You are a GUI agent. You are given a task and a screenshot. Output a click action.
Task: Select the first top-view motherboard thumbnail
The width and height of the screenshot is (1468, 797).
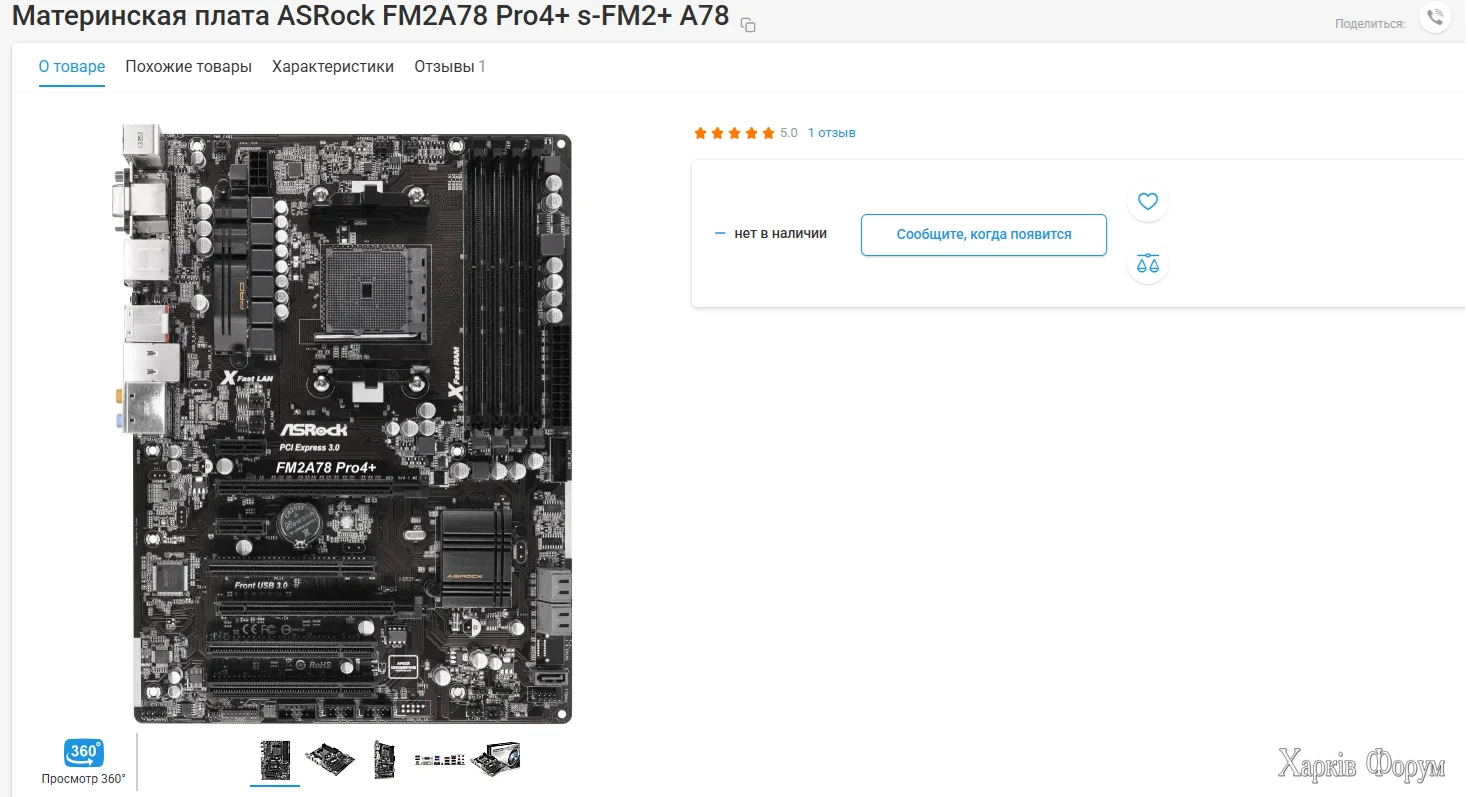click(x=275, y=760)
